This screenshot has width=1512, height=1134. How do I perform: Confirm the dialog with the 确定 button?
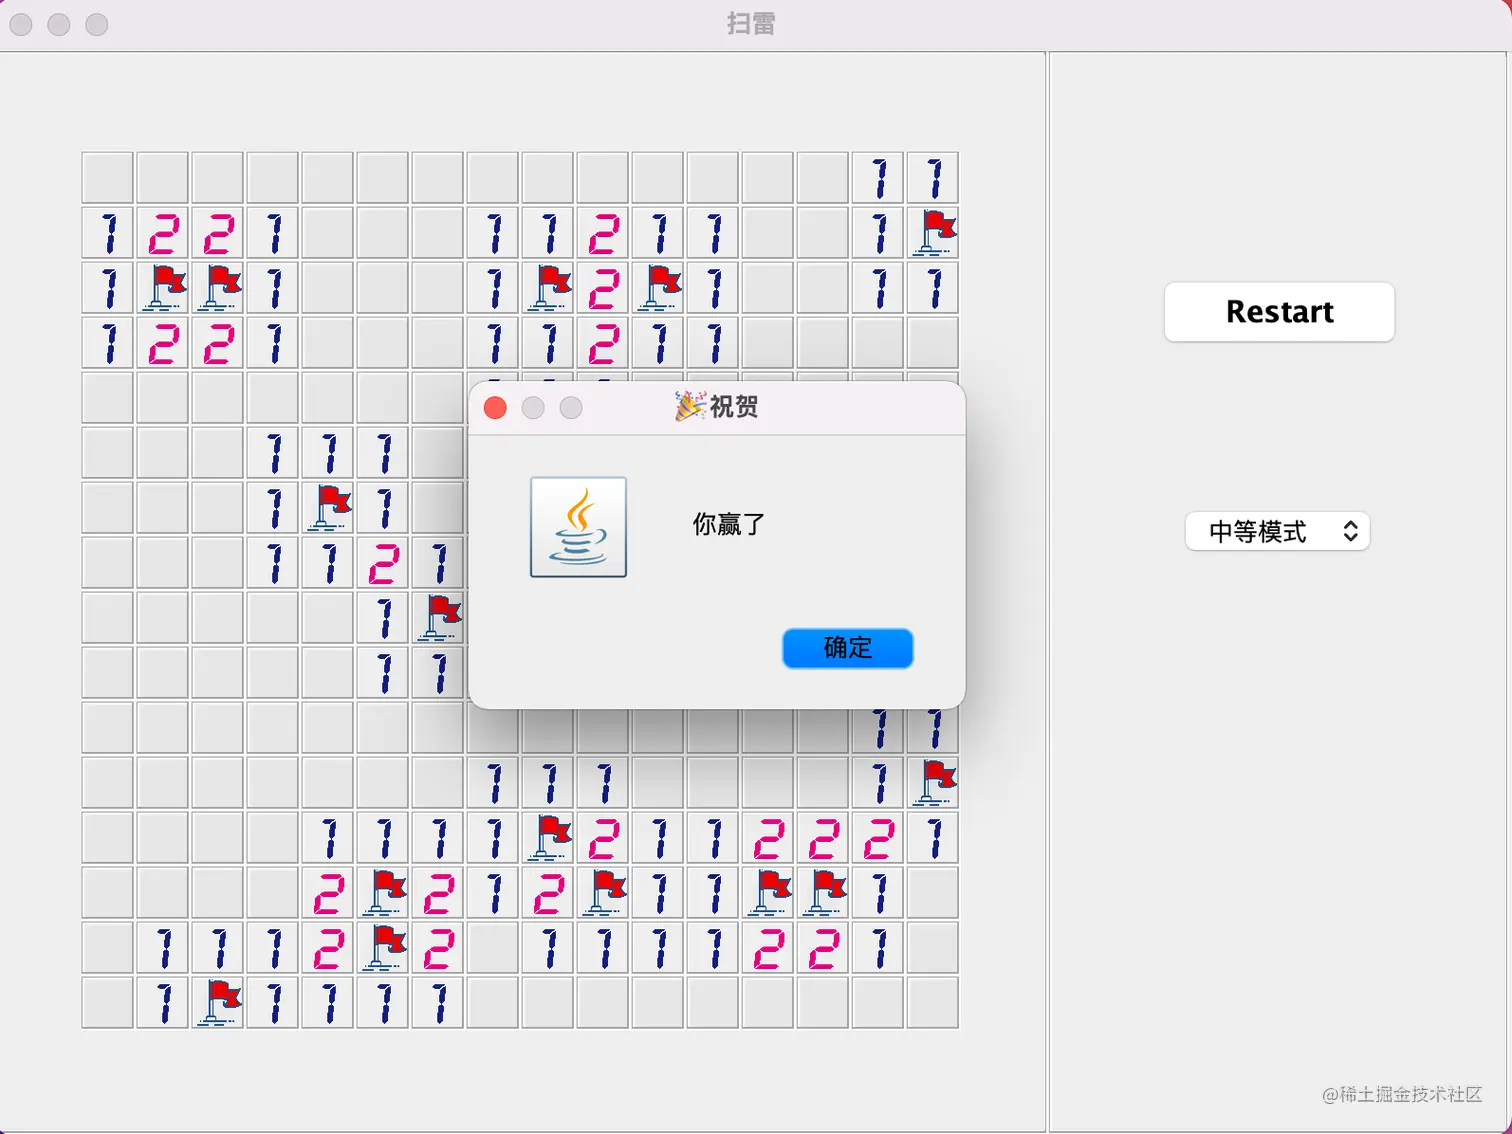tap(847, 648)
